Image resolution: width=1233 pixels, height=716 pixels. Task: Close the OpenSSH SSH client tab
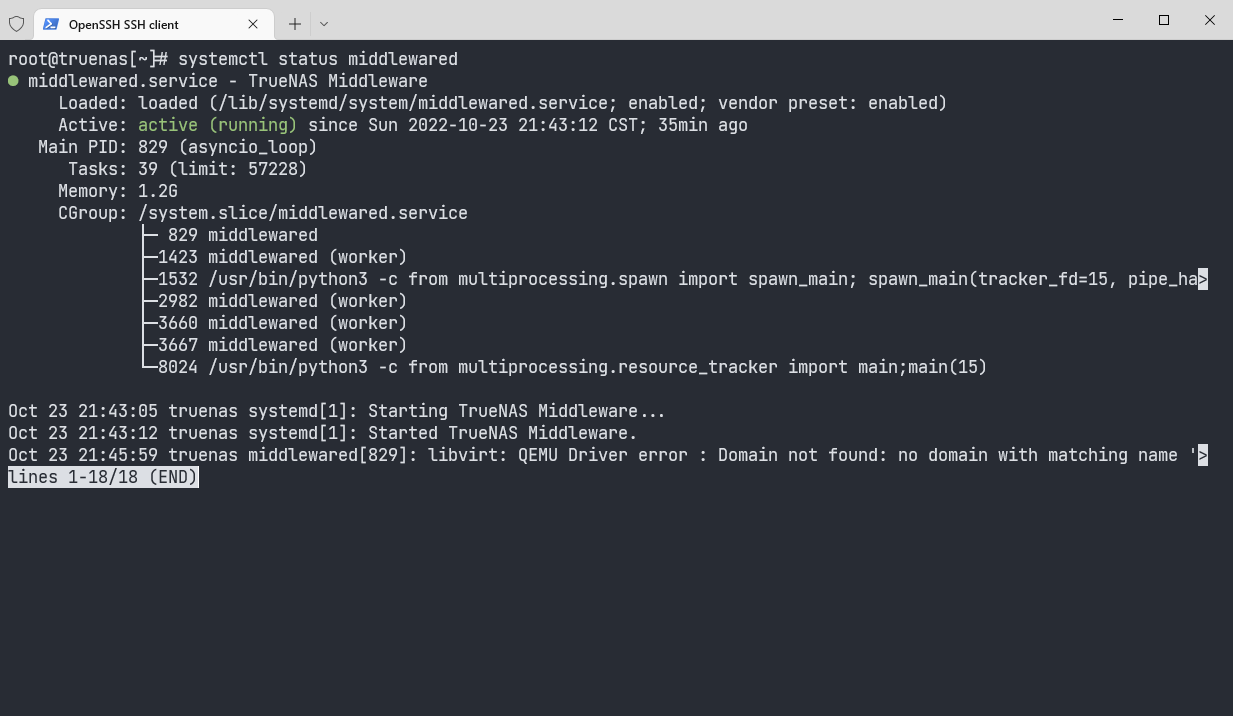[253, 24]
